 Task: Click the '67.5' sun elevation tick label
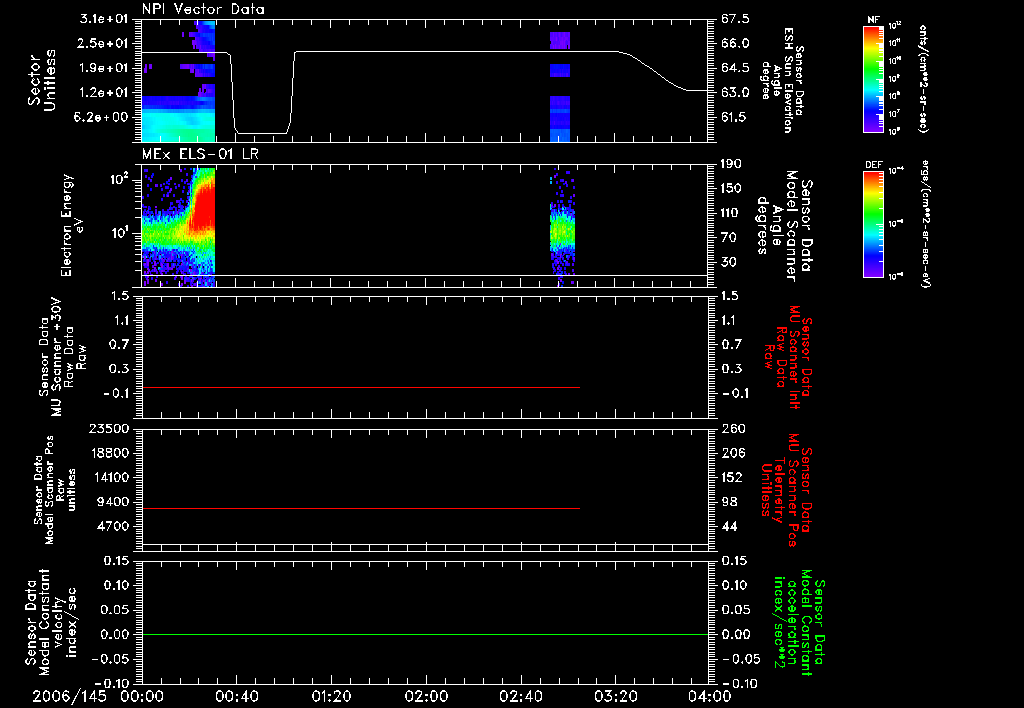coord(735,19)
